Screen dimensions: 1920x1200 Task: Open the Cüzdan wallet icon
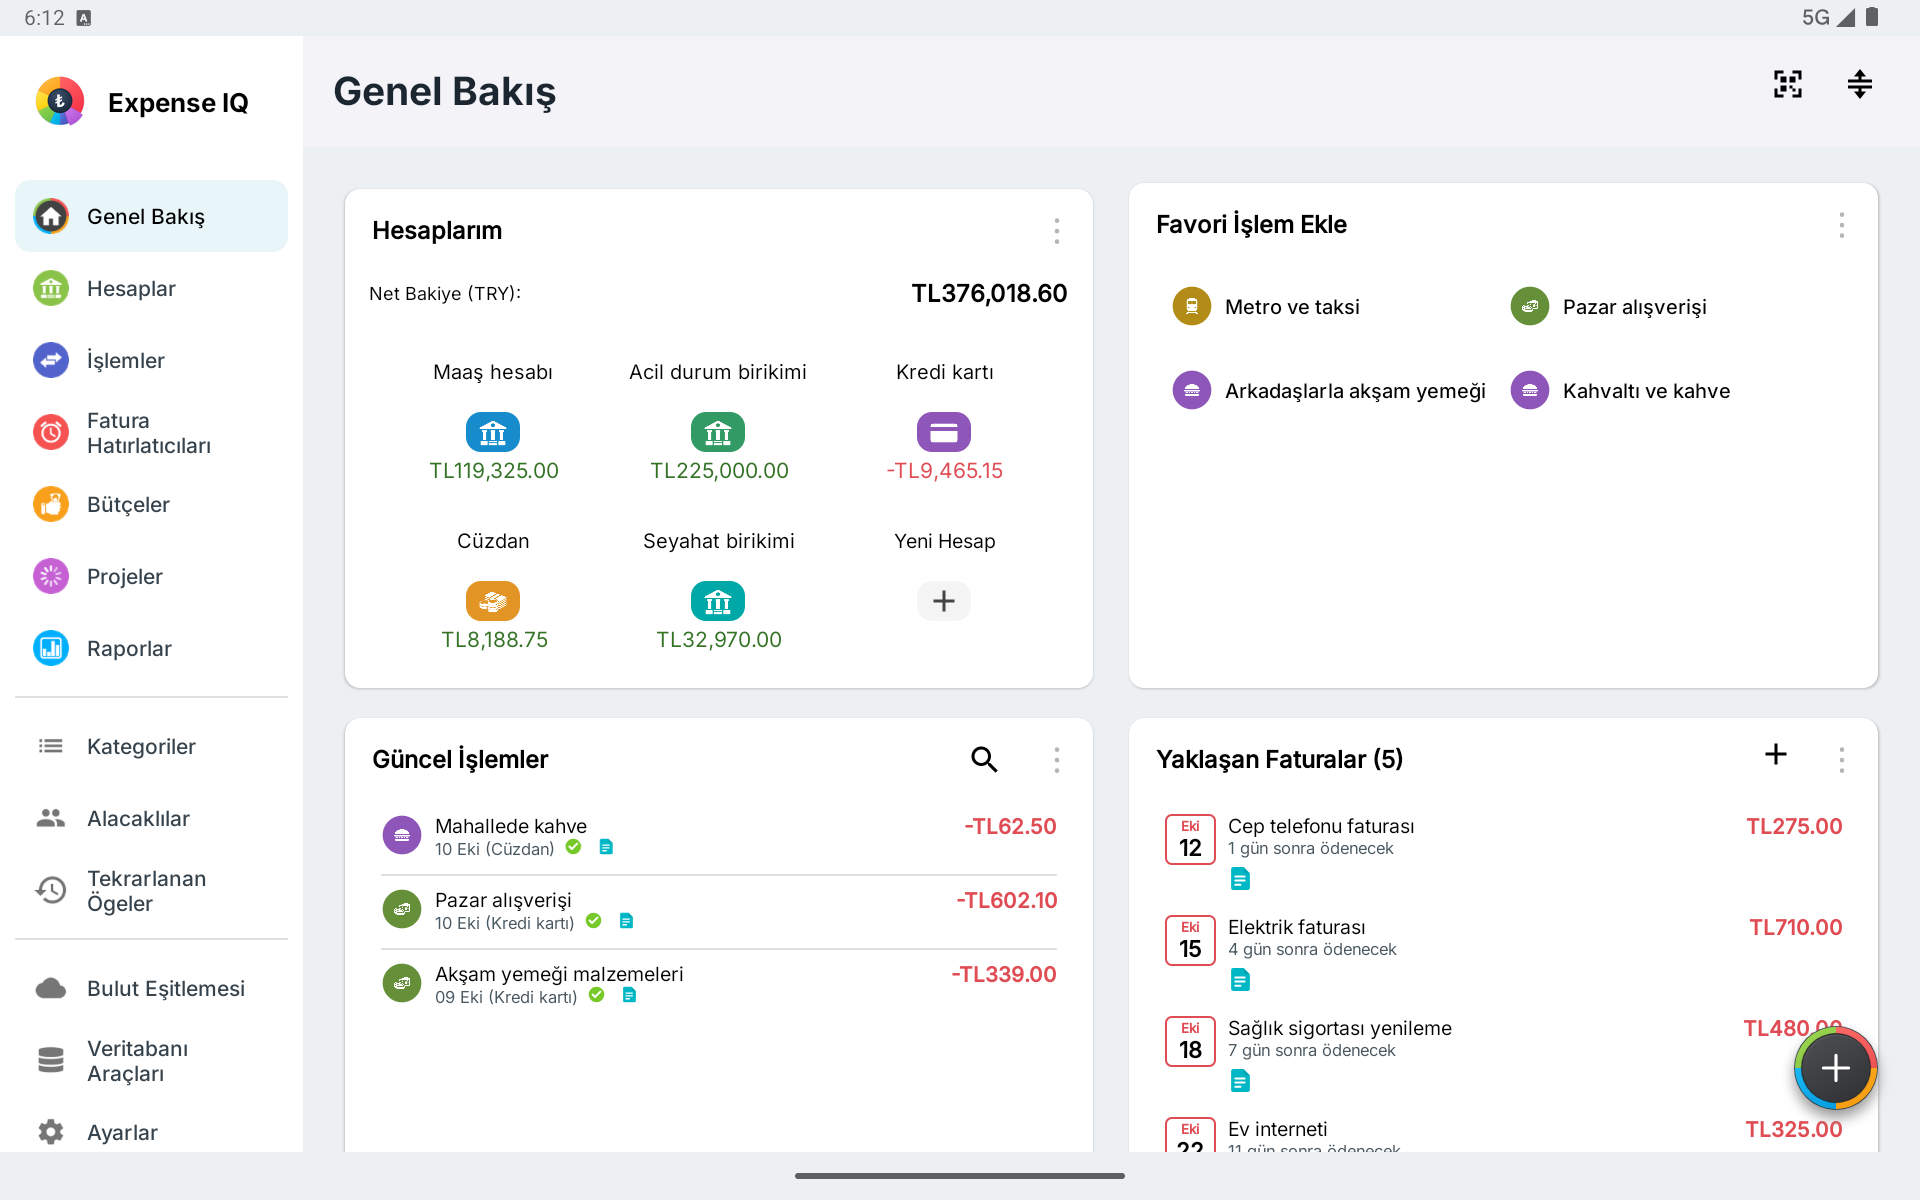[x=493, y=601]
